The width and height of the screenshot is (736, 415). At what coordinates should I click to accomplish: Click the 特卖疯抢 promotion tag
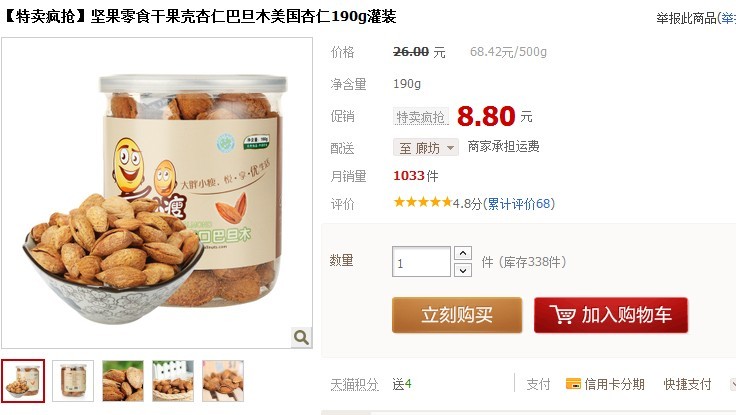[421, 117]
